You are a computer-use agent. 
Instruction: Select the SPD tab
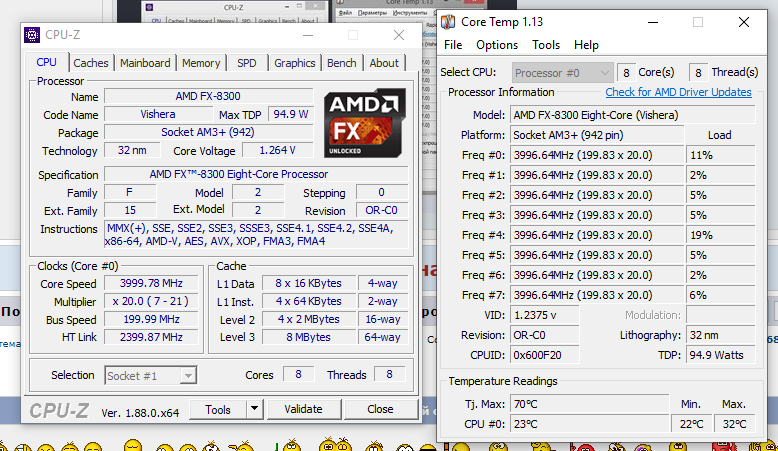click(247, 63)
